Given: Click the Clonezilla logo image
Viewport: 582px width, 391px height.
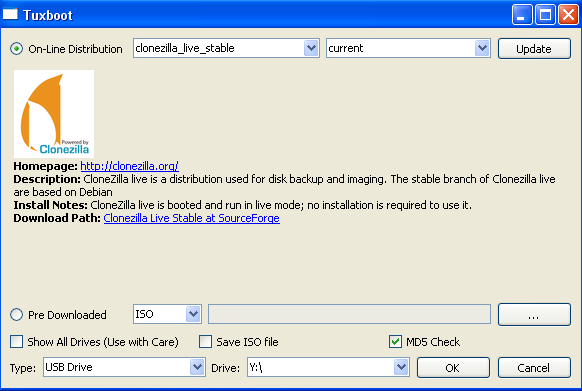Looking at the screenshot, I should tap(54, 114).
